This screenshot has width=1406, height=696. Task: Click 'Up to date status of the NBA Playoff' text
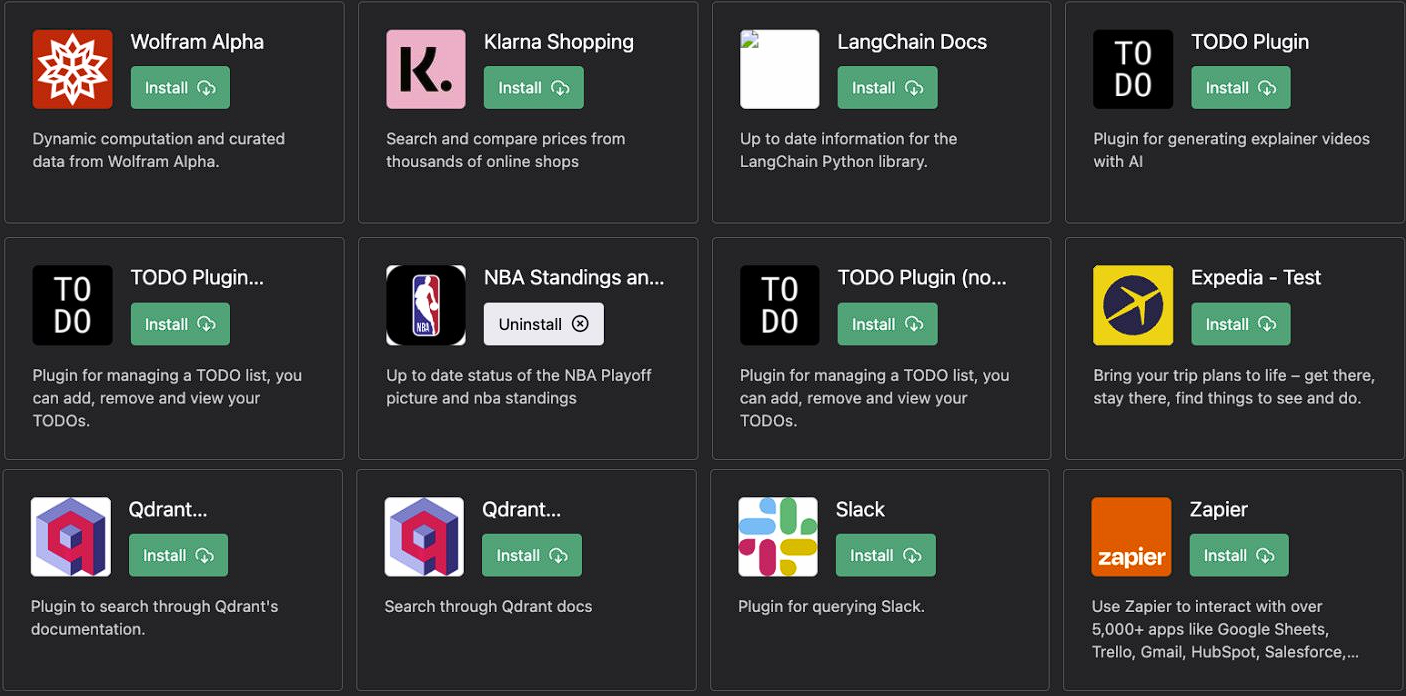519,386
